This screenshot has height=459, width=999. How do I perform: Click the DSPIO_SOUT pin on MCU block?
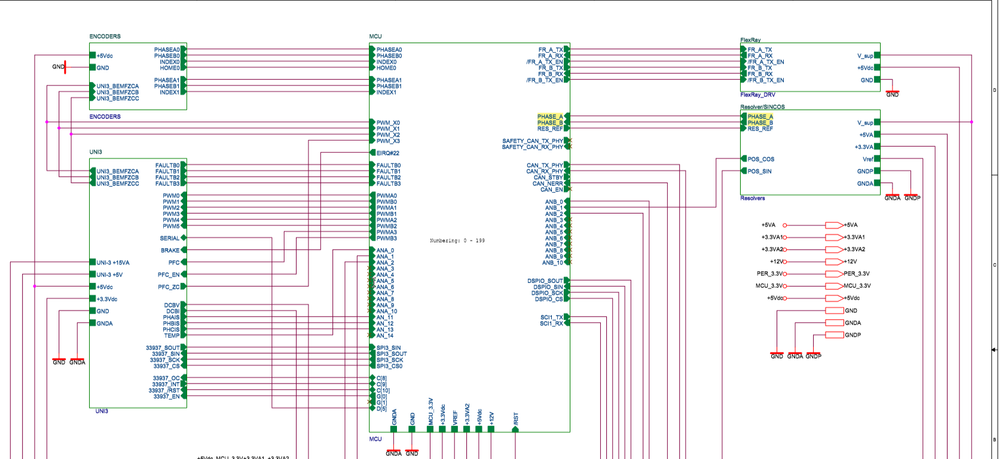coord(545,280)
